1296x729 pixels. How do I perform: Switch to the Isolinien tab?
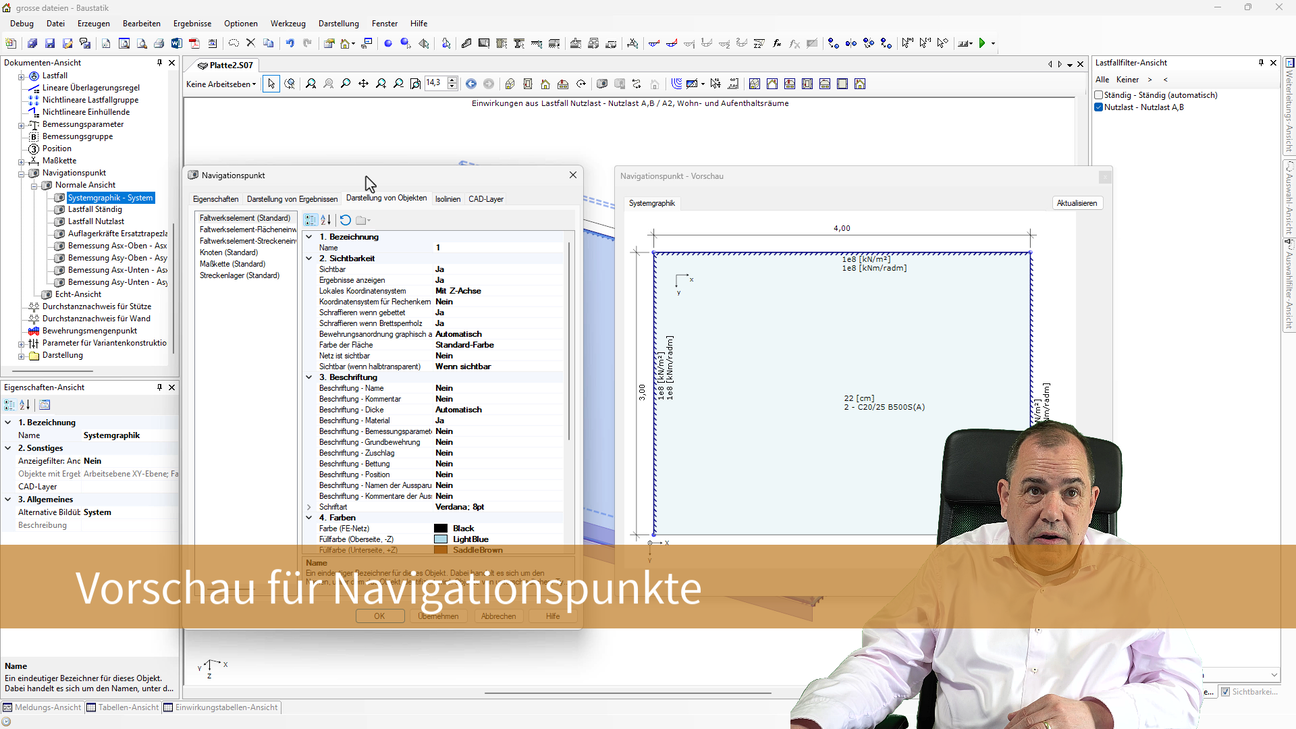447,199
